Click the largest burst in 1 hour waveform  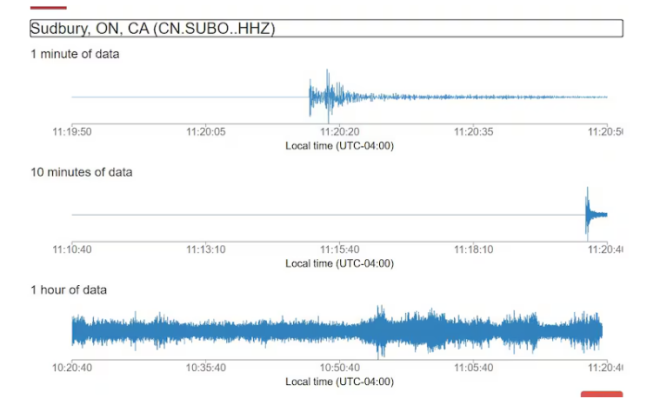pos(378,330)
